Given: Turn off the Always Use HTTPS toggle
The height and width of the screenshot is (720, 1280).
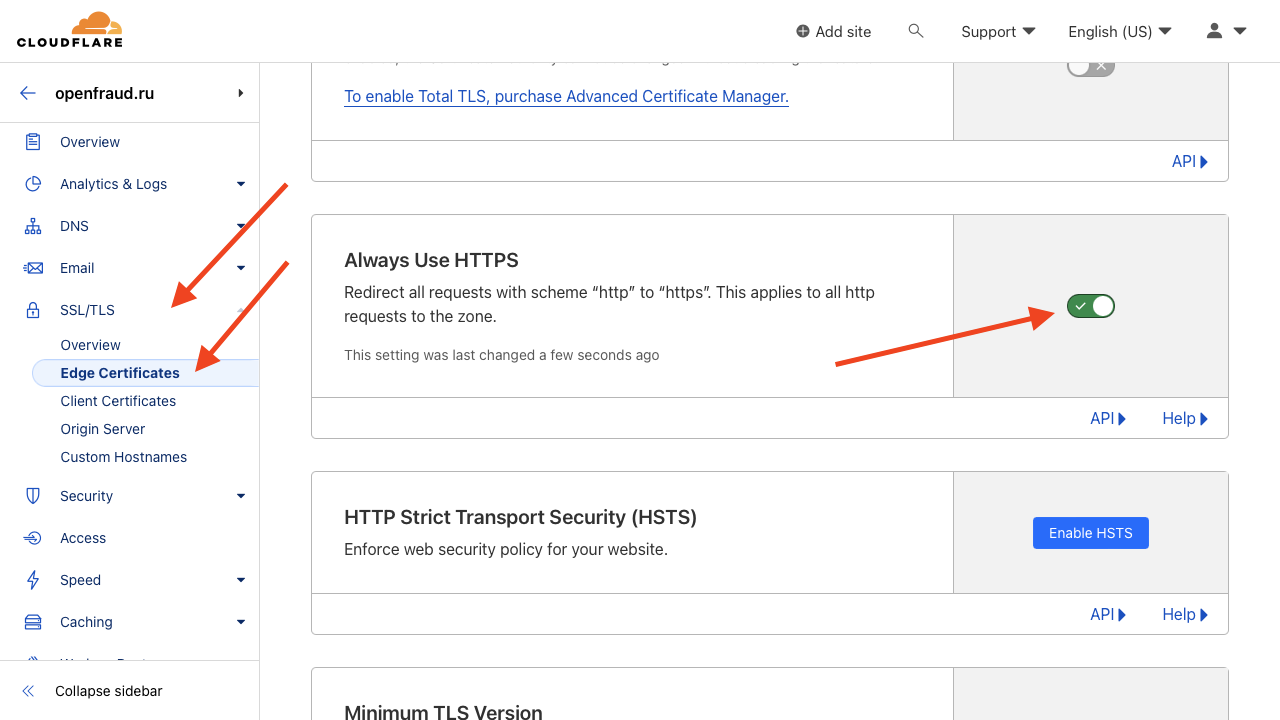Looking at the screenshot, I should click(x=1091, y=306).
